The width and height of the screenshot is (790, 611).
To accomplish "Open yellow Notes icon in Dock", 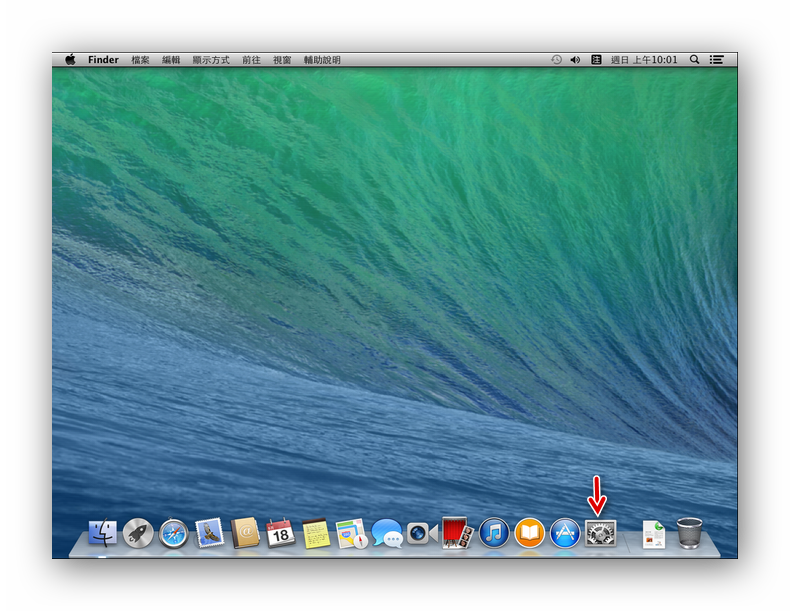I will (316, 533).
